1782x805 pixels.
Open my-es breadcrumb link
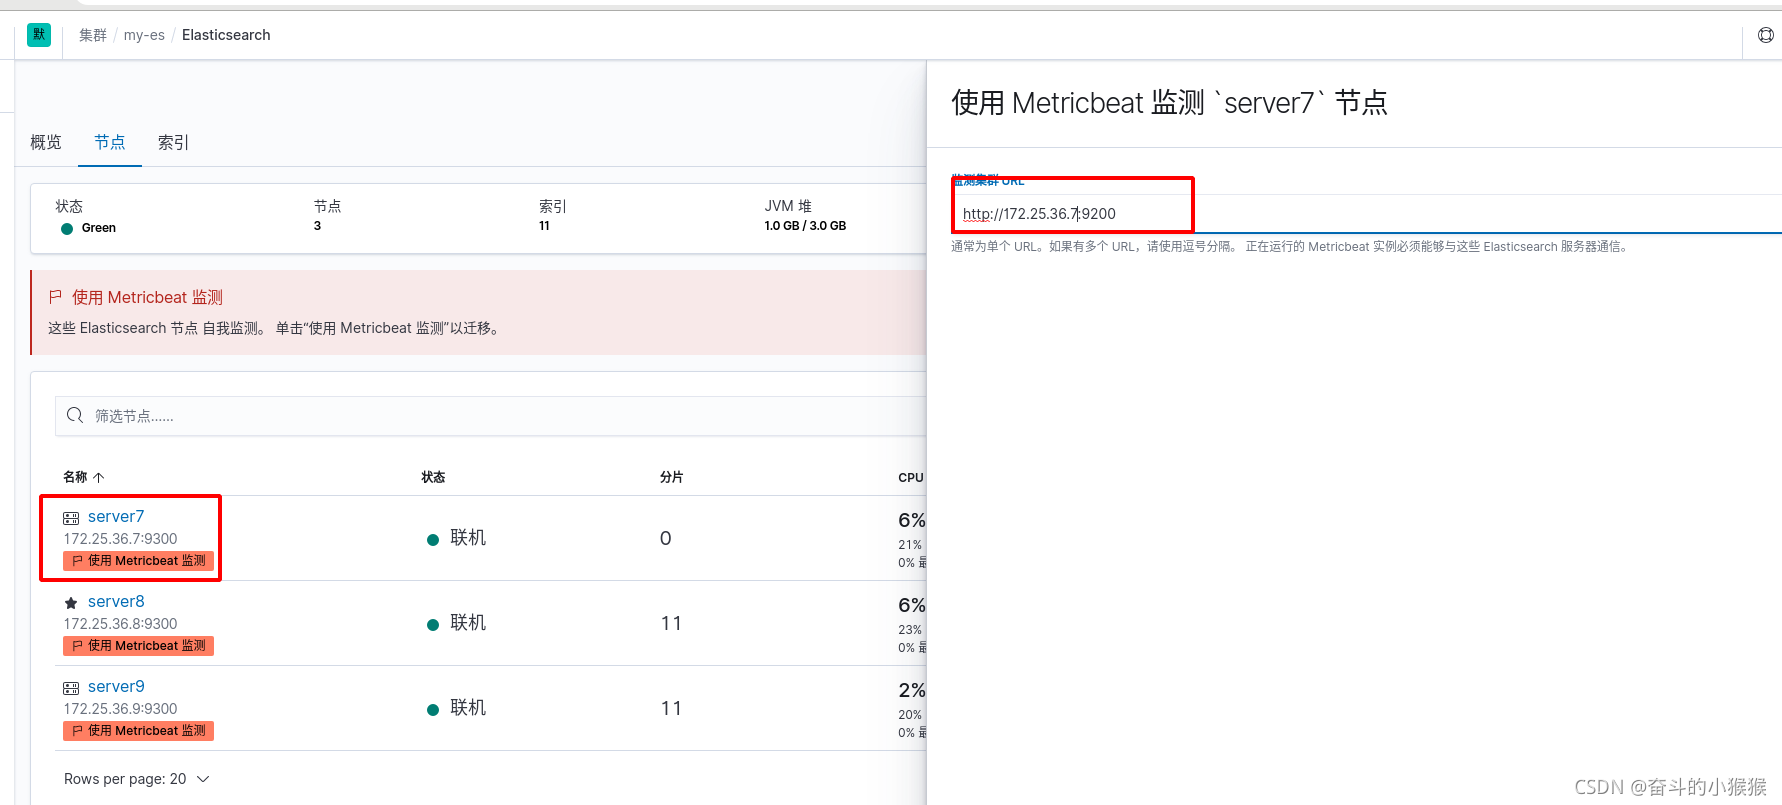(144, 35)
